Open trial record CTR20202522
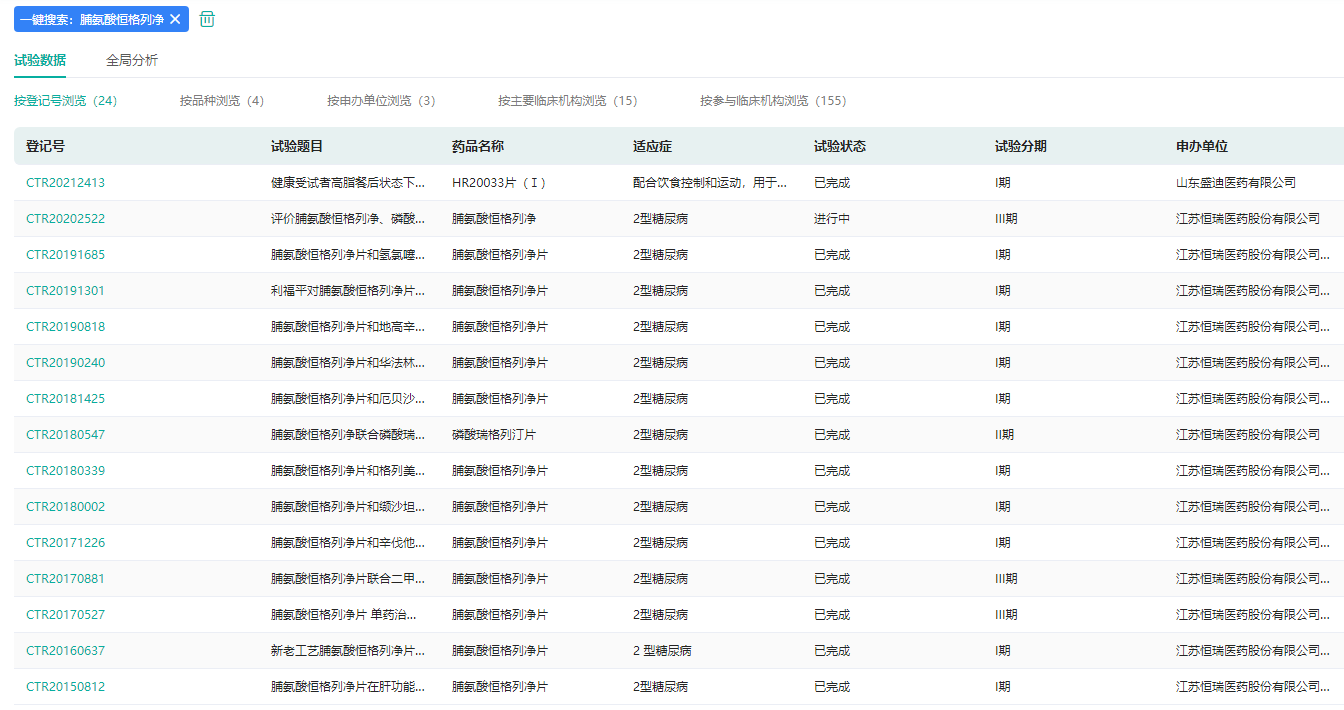This screenshot has height=710, width=1344. click(65, 219)
